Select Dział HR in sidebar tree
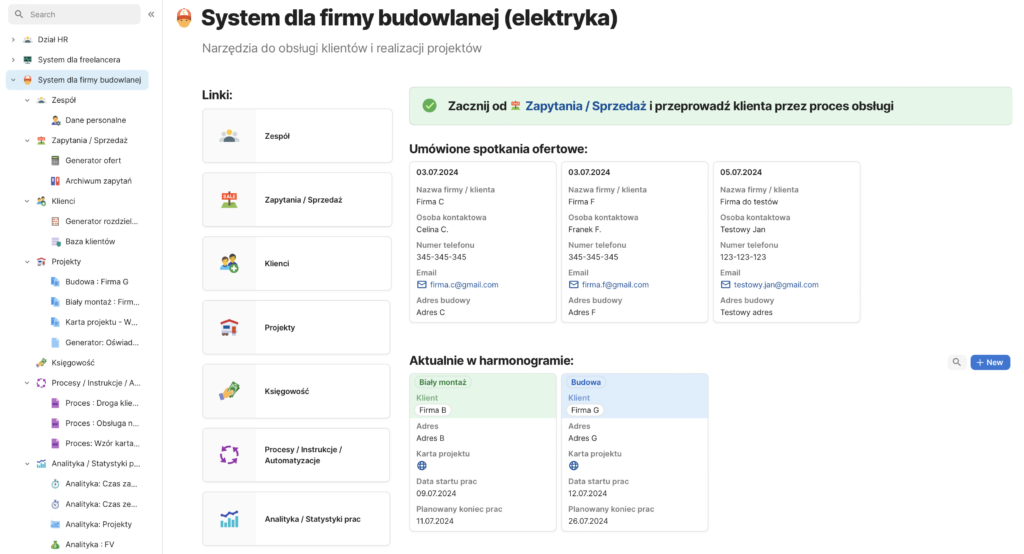Viewport: 1024px width, 554px height. click(x=53, y=39)
